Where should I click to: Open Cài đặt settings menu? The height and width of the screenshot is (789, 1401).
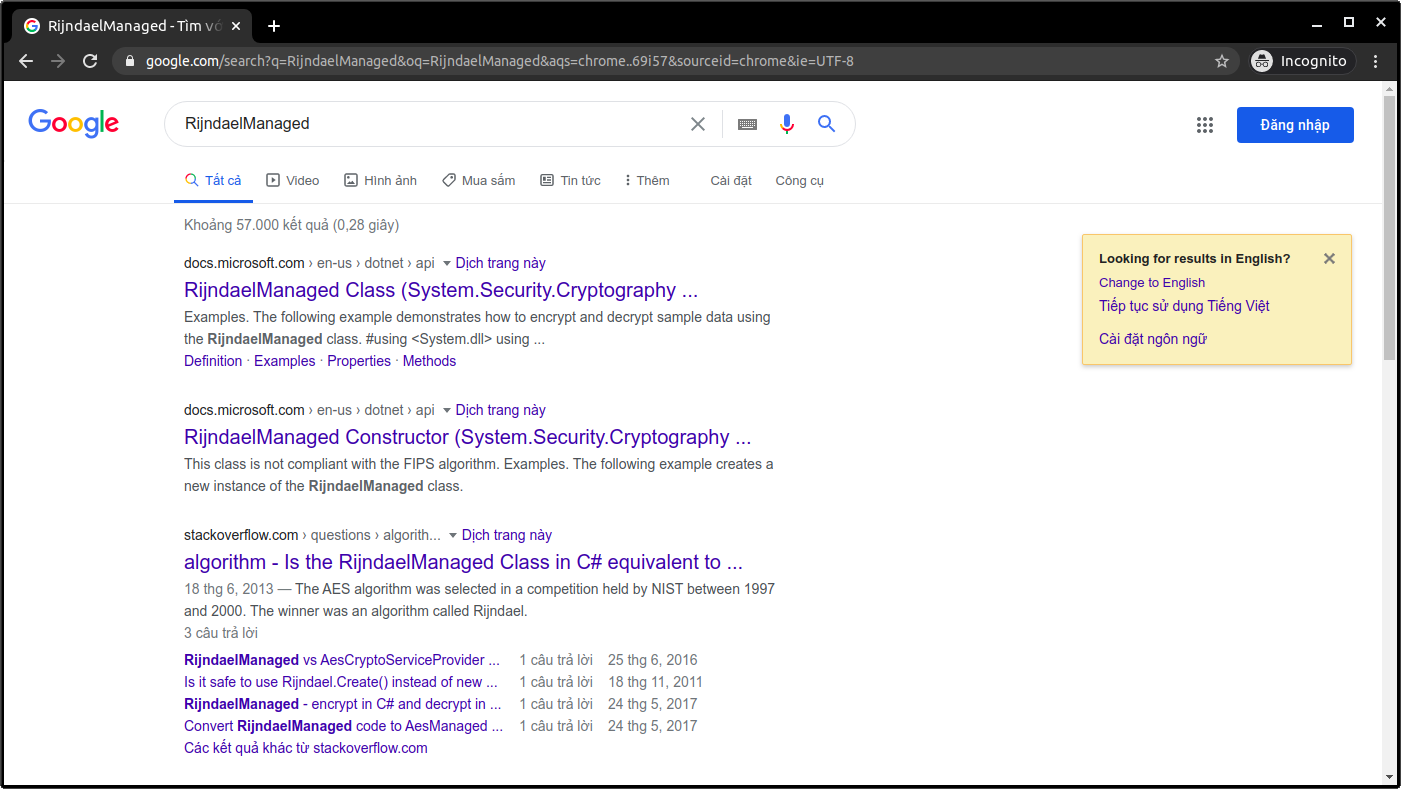(731, 180)
